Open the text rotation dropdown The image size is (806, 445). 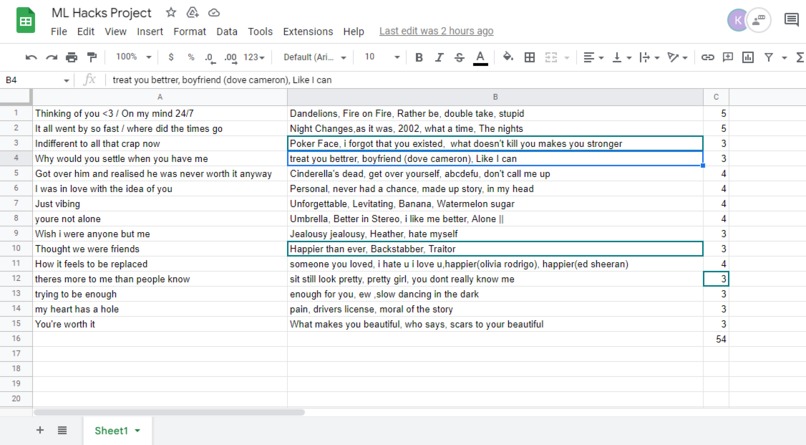click(x=677, y=58)
